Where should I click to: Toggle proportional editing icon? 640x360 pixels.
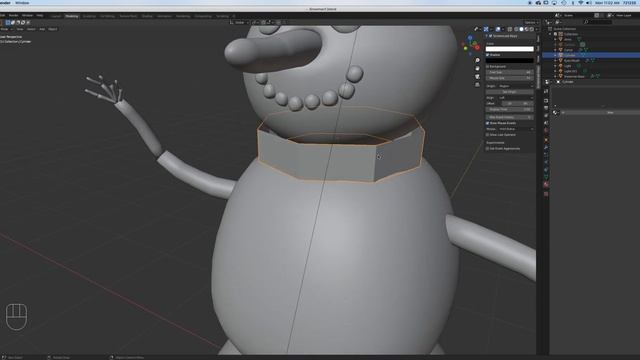[x=278, y=22]
